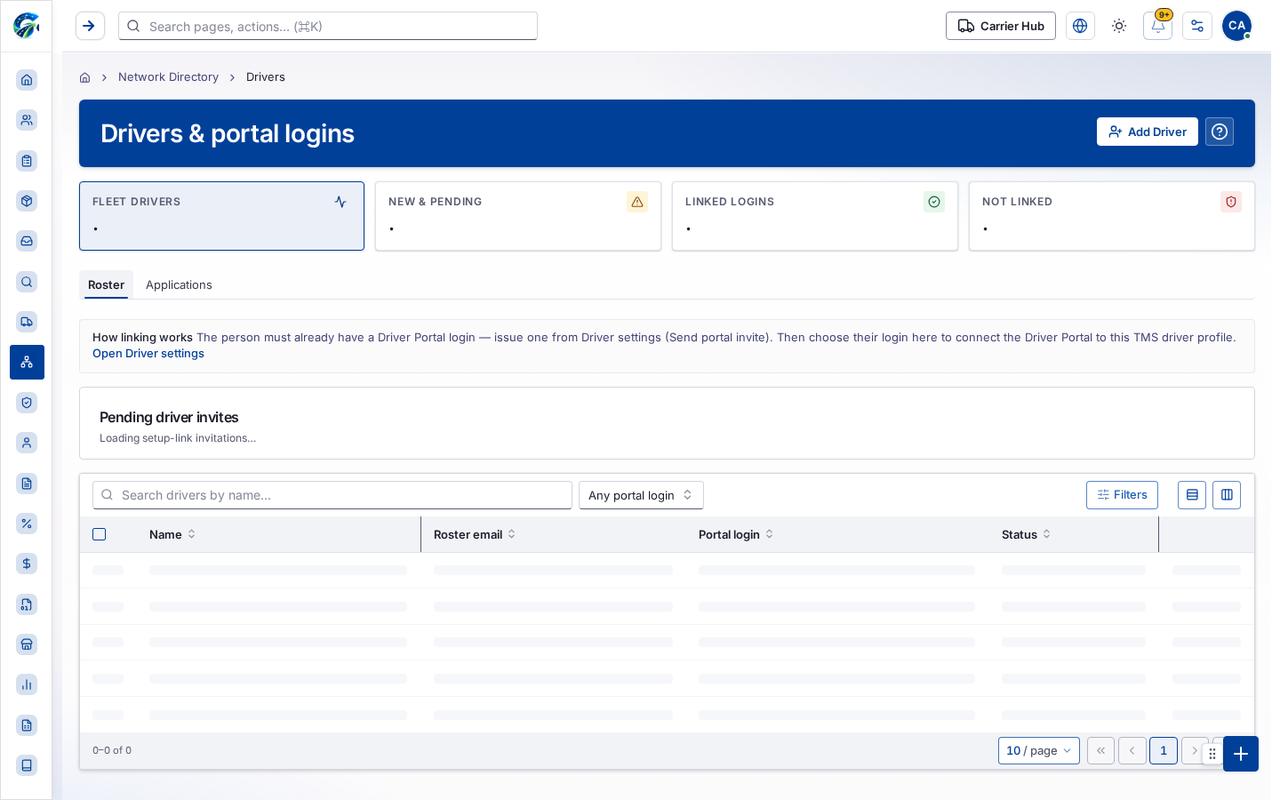This screenshot has height=800, width=1280.
Task: Select the Roster tab
Action: pos(106,285)
